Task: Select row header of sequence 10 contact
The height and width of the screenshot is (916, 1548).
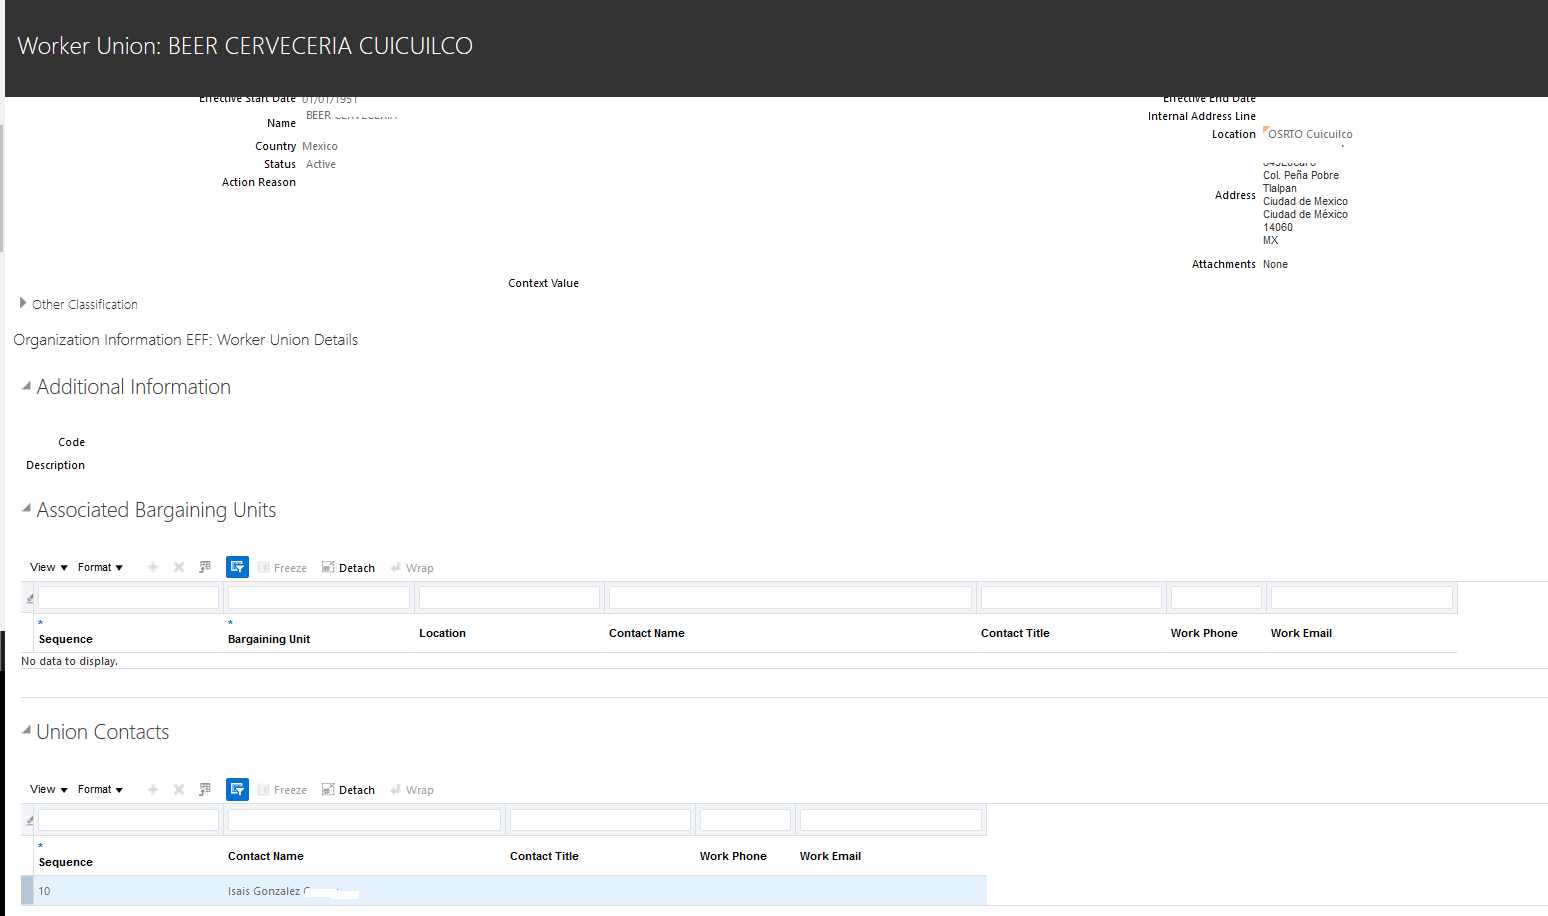Action: point(27,891)
